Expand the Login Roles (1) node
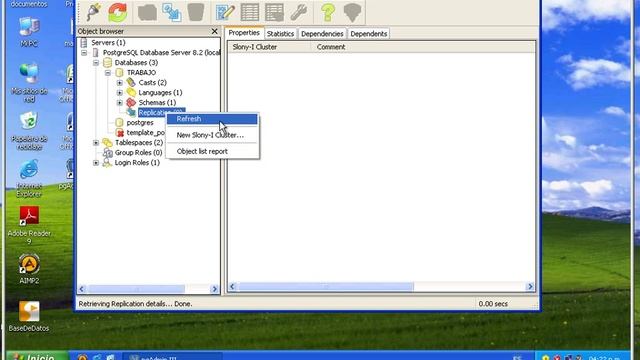The width and height of the screenshot is (640, 360). pyautogui.click(x=96, y=163)
